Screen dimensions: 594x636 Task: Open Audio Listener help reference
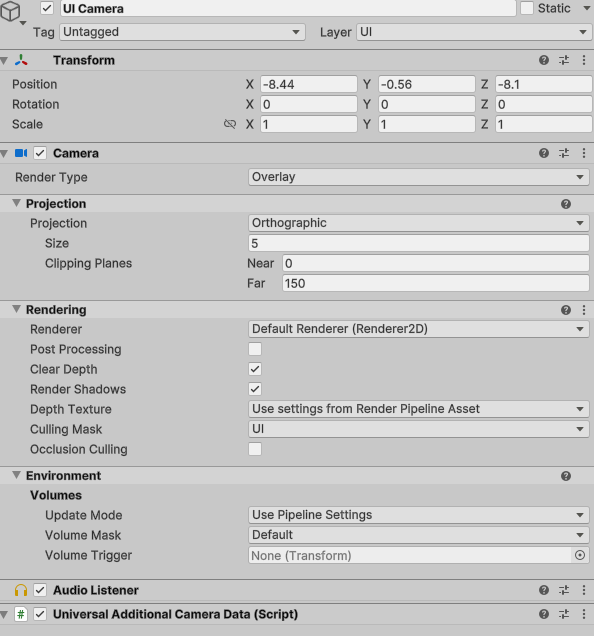[x=544, y=590]
